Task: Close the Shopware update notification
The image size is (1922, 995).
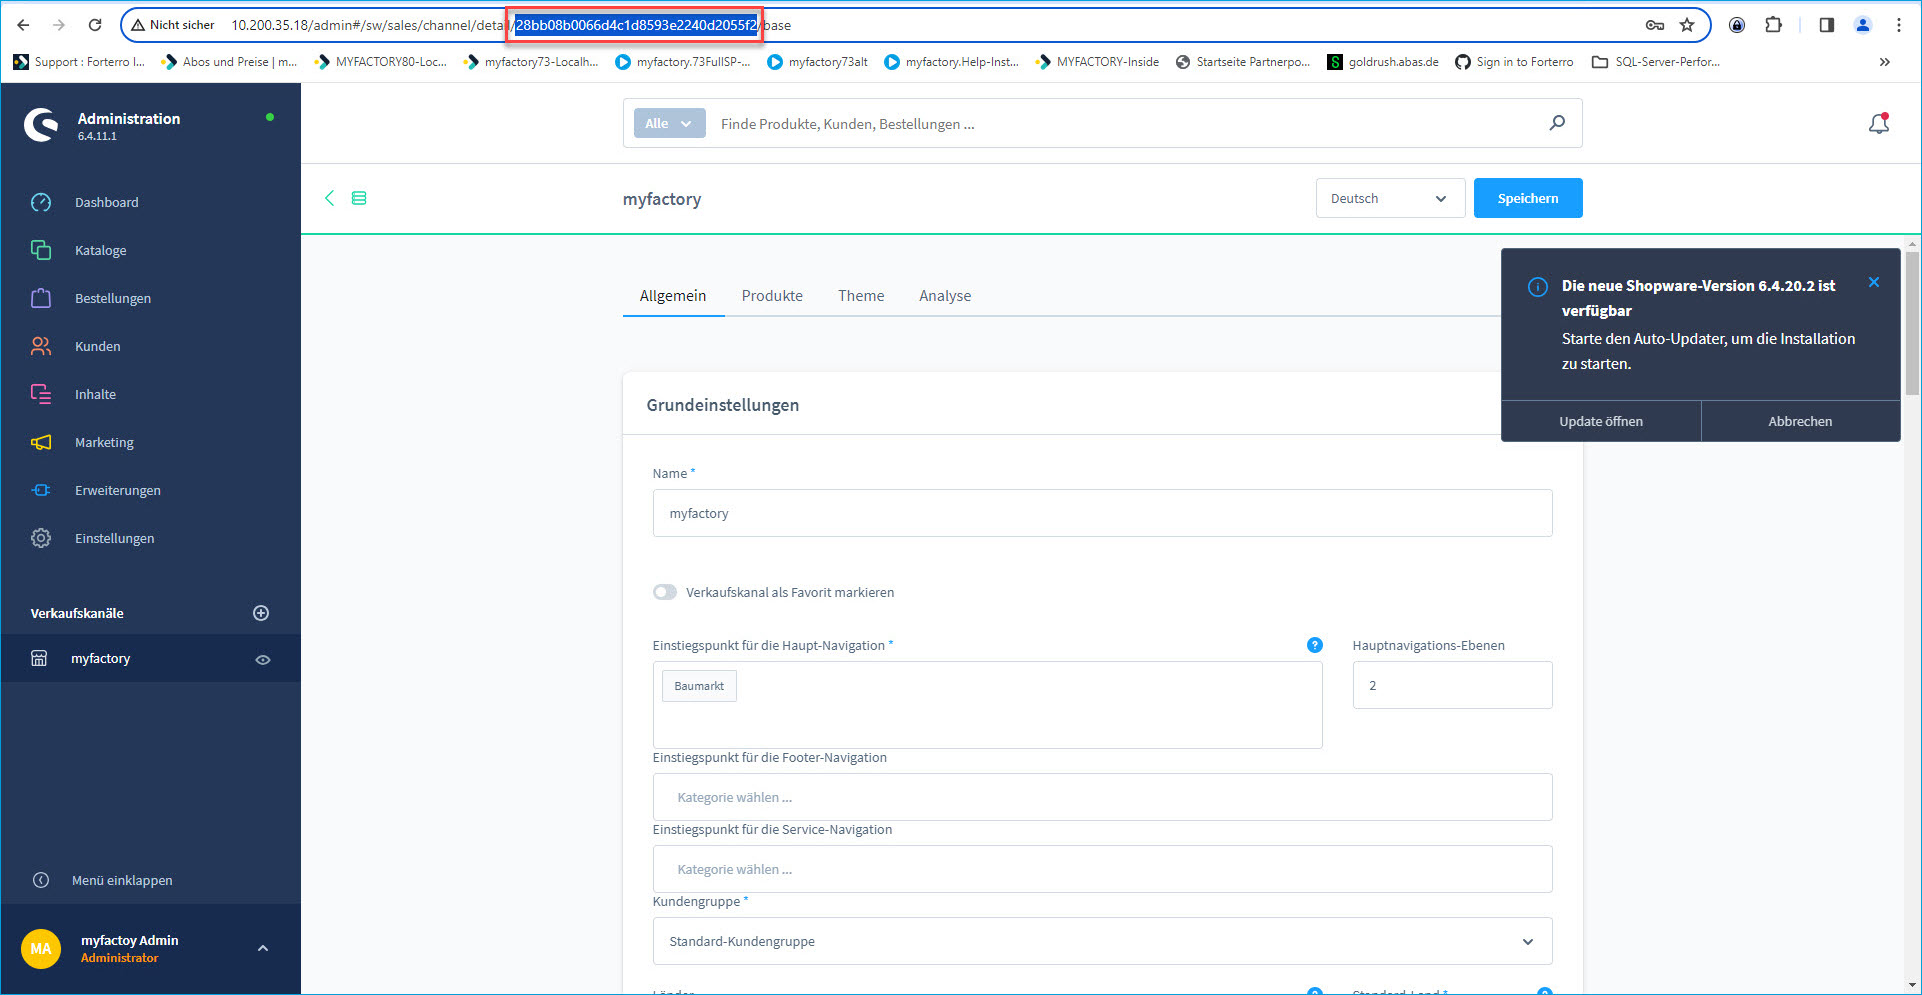Action: click(x=1874, y=283)
